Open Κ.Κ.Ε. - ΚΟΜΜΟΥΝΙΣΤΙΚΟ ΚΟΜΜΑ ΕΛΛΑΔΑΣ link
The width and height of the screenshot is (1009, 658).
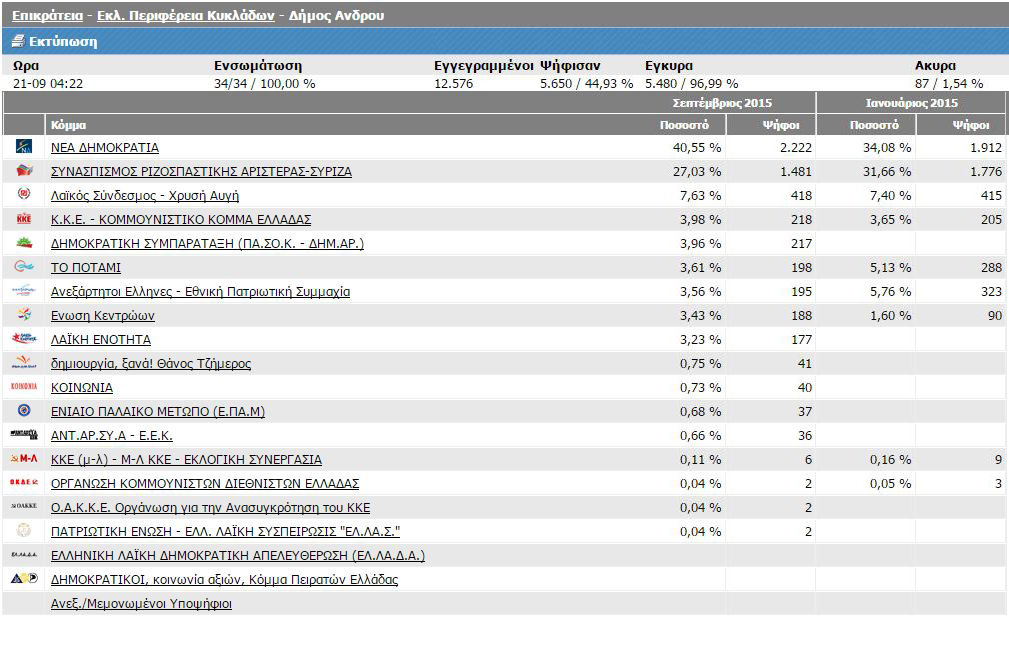(x=181, y=219)
